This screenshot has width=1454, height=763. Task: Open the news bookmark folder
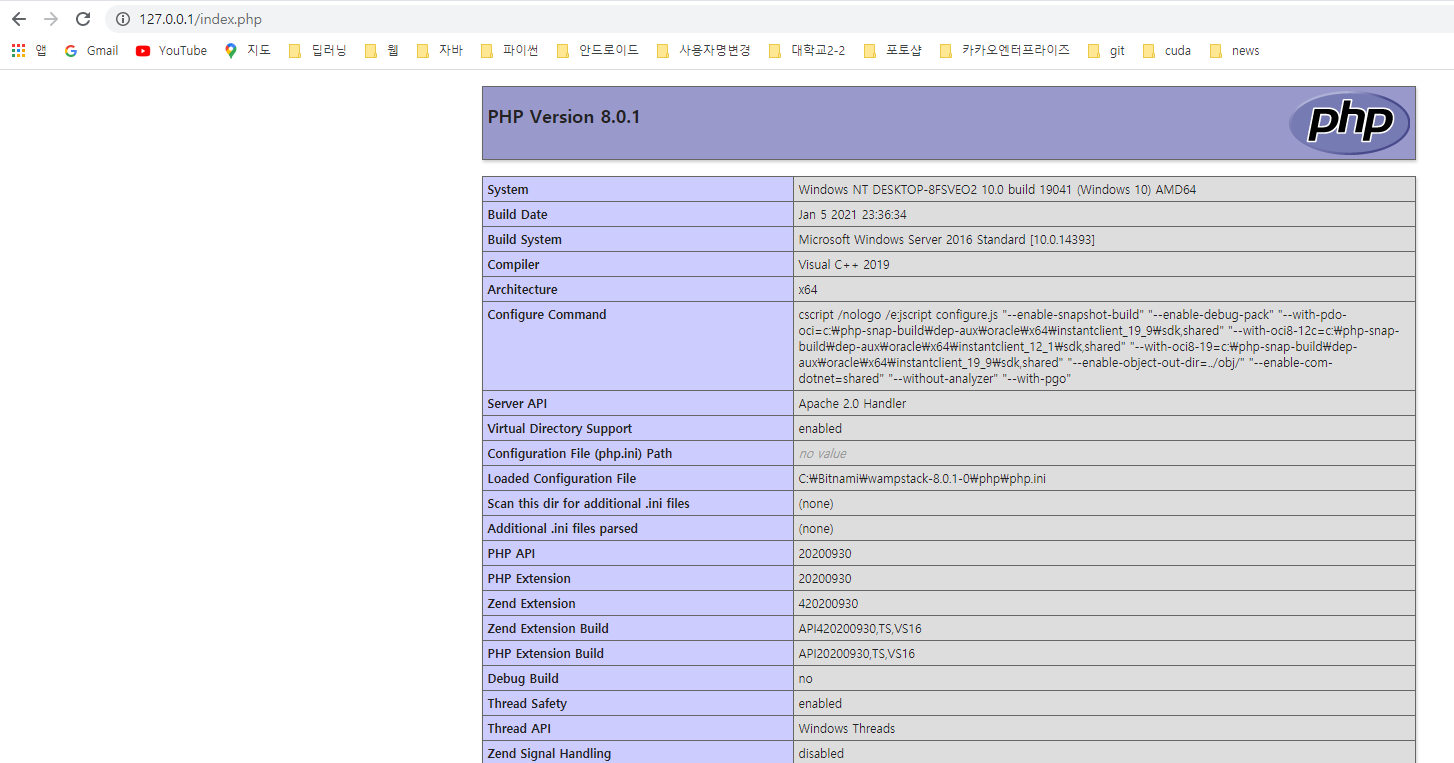coord(1234,50)
